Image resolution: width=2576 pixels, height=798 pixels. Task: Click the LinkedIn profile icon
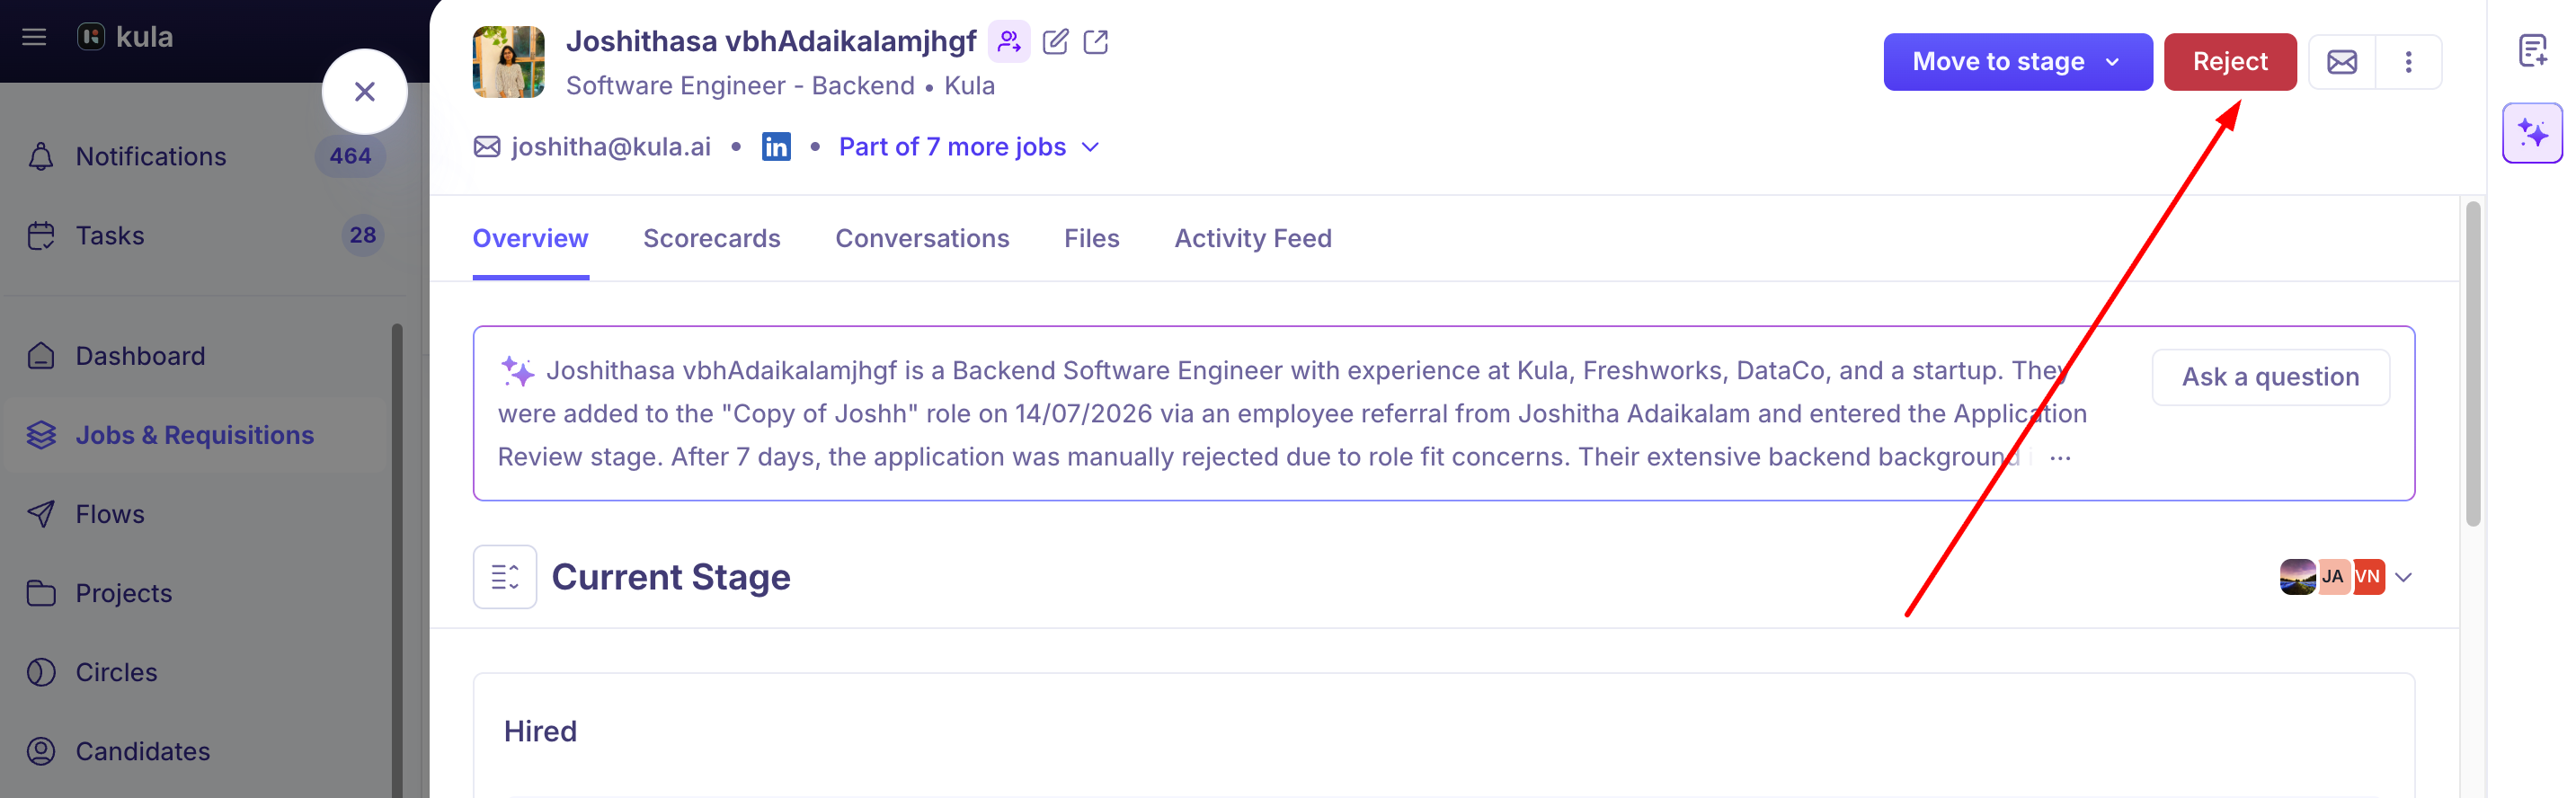776,147
